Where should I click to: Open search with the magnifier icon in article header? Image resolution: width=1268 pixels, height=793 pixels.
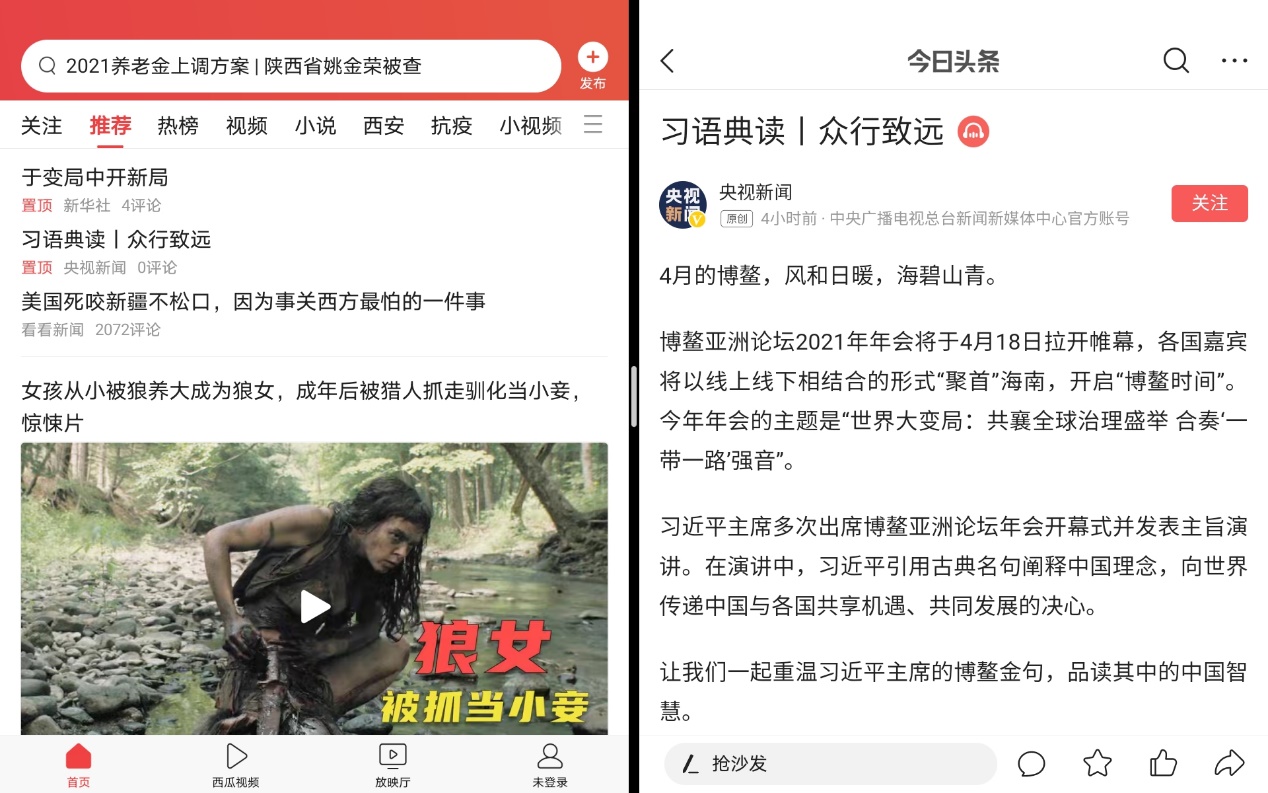[1176, 61]
